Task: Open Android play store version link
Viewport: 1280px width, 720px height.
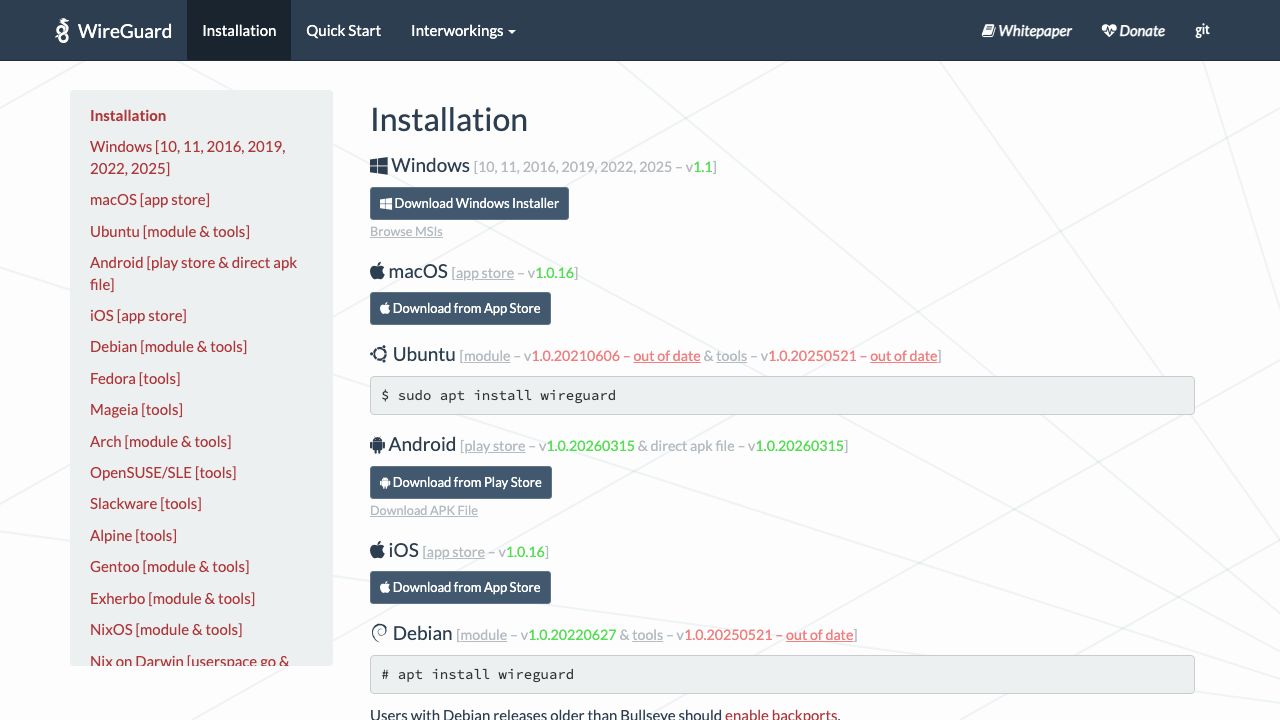Action: pos(494,446)
